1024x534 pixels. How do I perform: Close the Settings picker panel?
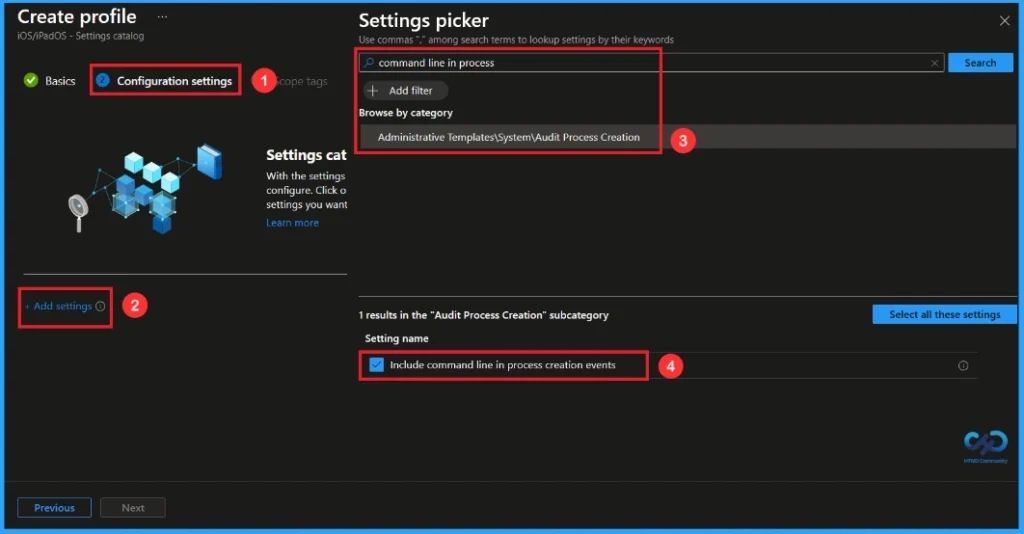click(1004, 21)
